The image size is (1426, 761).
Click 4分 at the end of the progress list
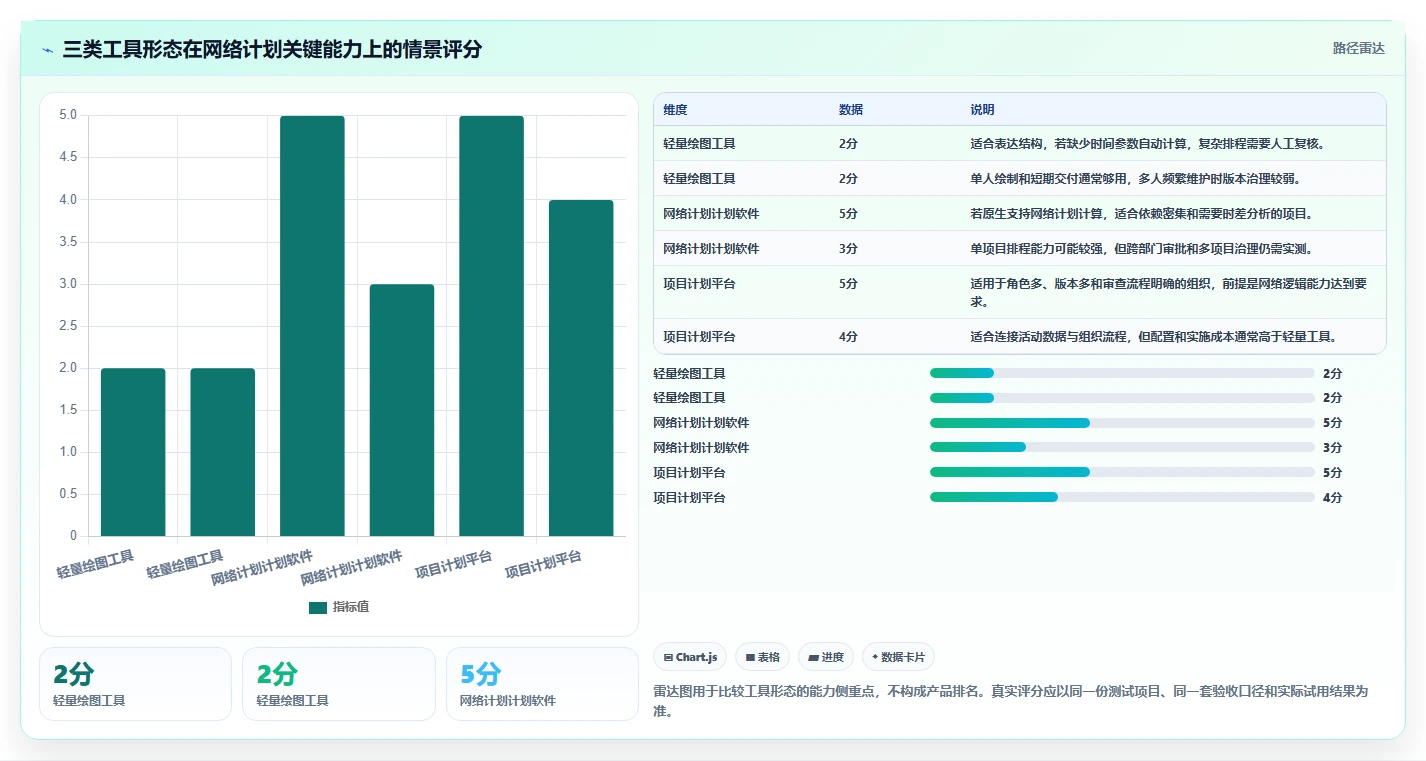pyautogui.click(x=1332, y=497)
